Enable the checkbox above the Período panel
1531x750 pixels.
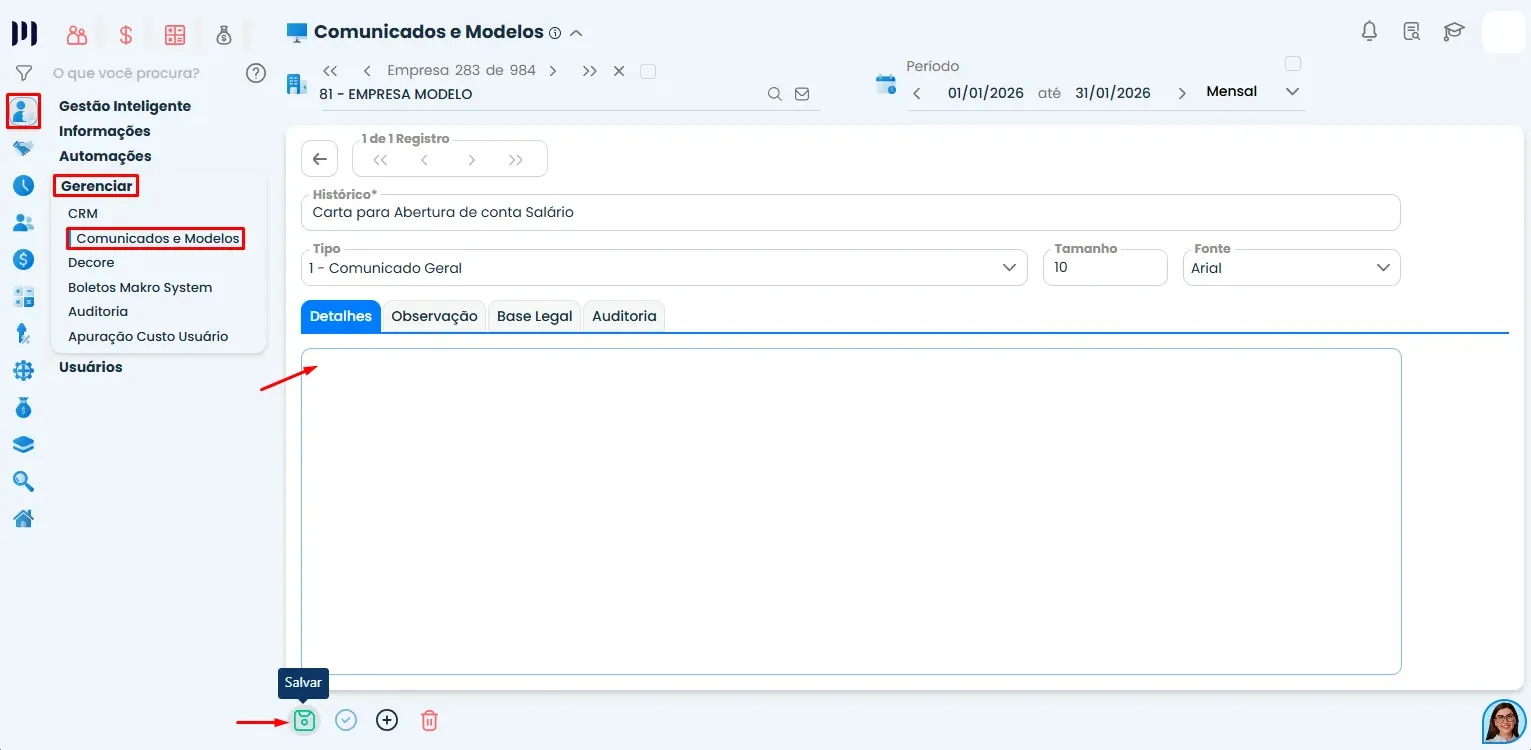[1292, 62]
